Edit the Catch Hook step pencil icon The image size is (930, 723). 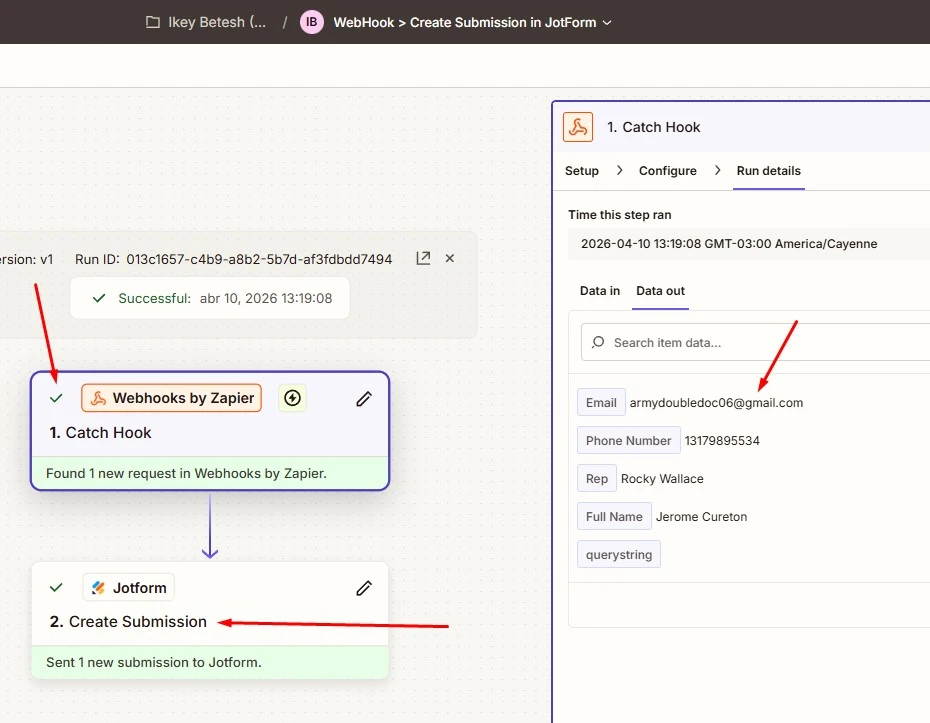[364, 399]
